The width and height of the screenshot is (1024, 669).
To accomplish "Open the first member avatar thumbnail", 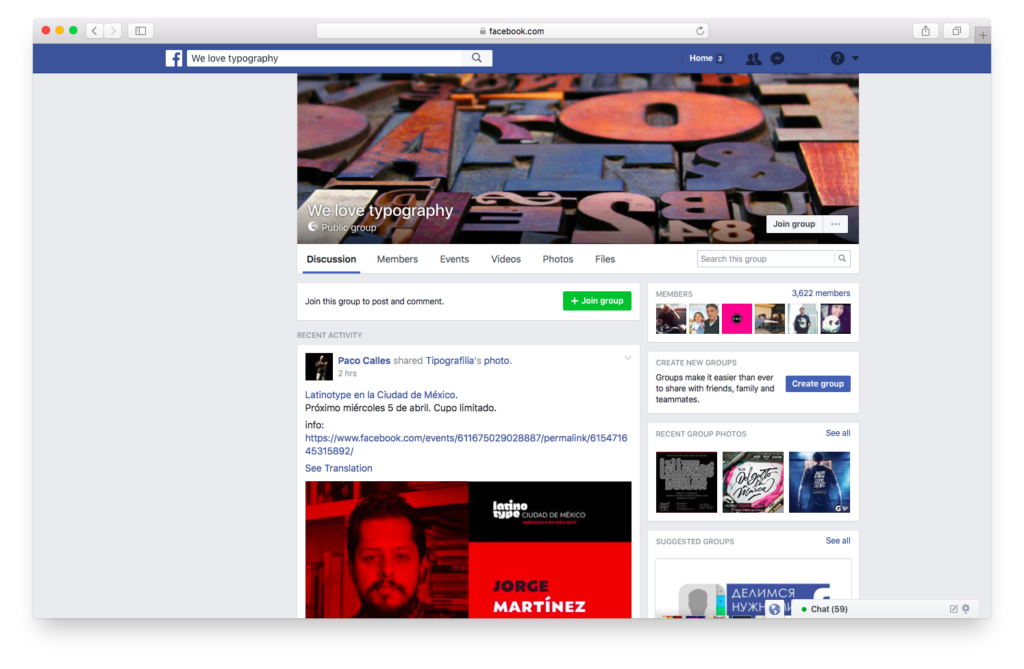I will point(671,319).
